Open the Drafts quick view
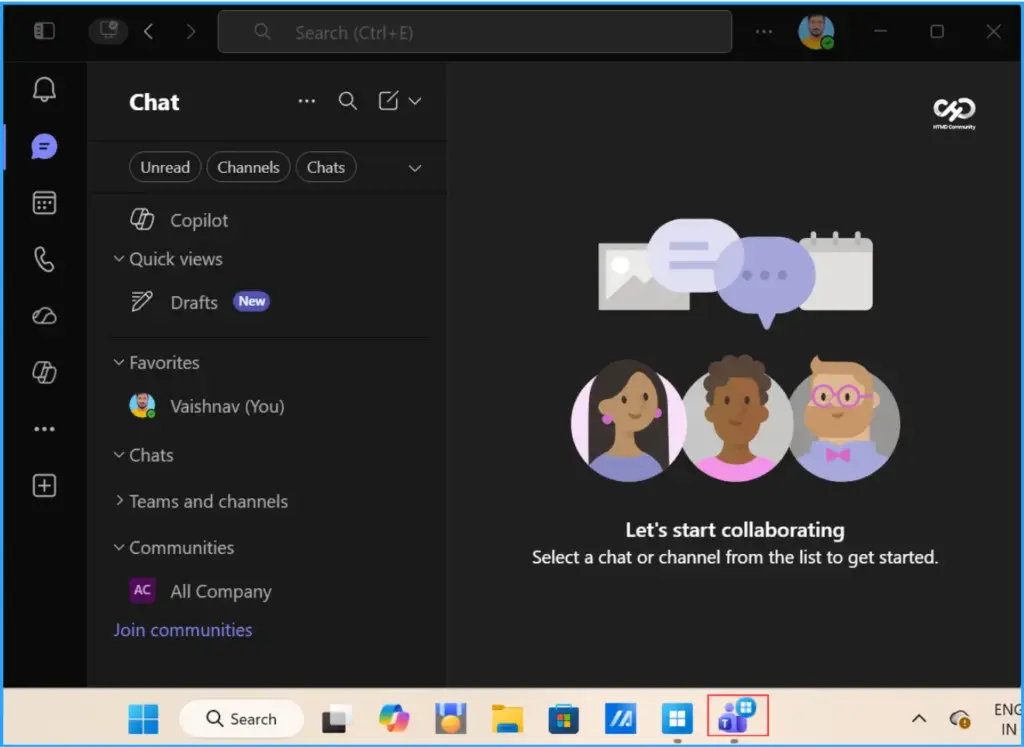 click(x=268, y=302)
